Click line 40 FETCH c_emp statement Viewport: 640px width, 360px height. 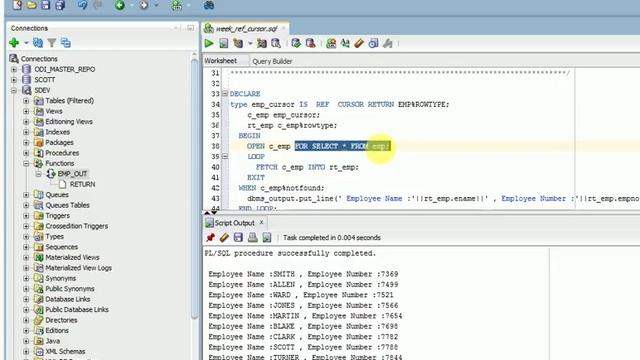[307, 167]
